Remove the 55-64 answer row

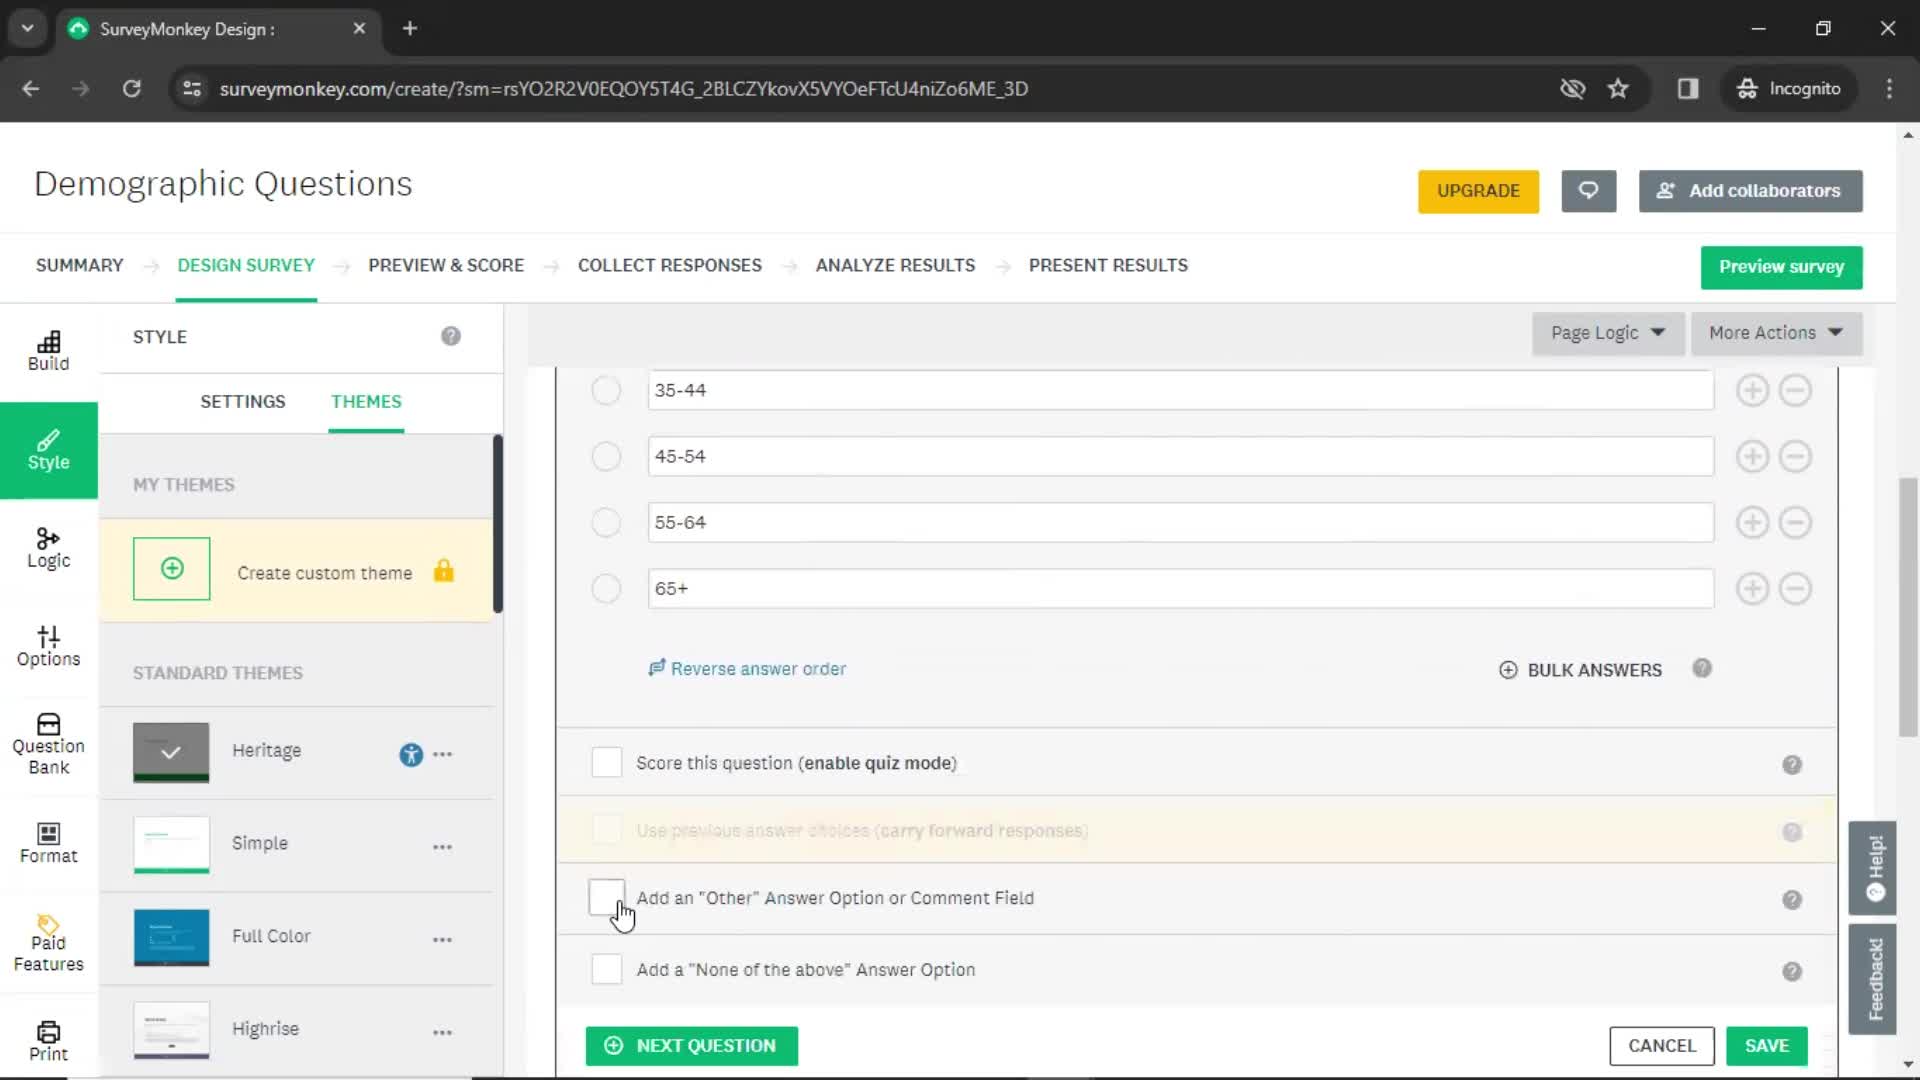1795,522
